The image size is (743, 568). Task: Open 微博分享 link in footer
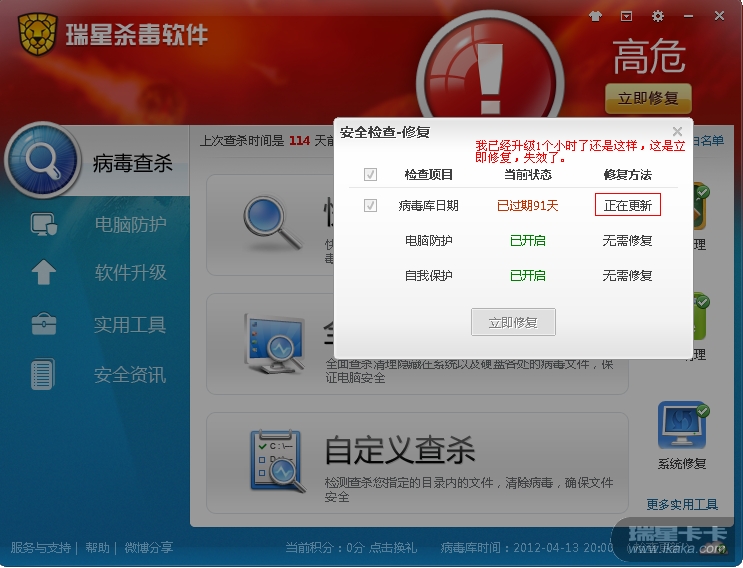[x=148, y=548]
